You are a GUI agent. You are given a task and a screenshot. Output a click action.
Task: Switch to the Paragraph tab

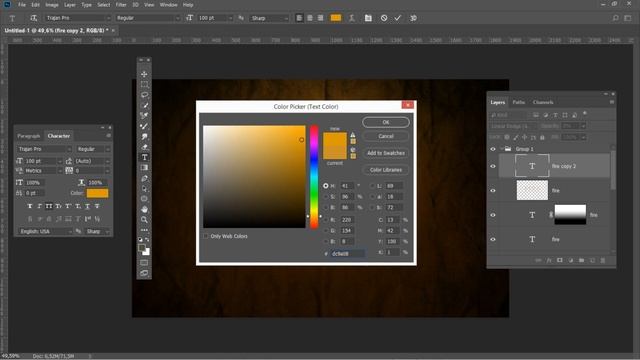click(29, 136)
